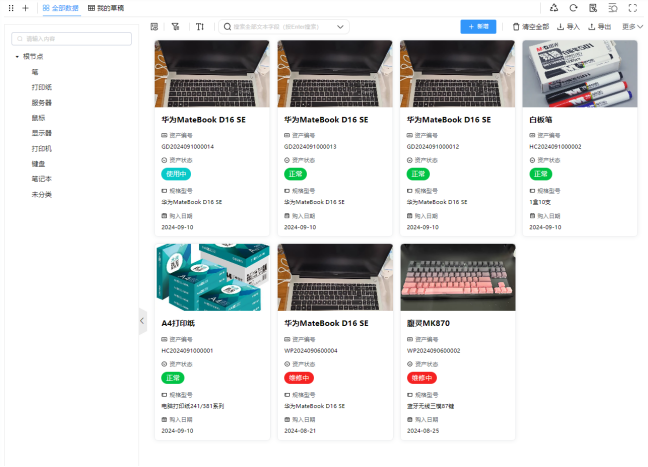
Task: Collapse the left sidebar with arrow handle
Action: (x=141, y=319)
